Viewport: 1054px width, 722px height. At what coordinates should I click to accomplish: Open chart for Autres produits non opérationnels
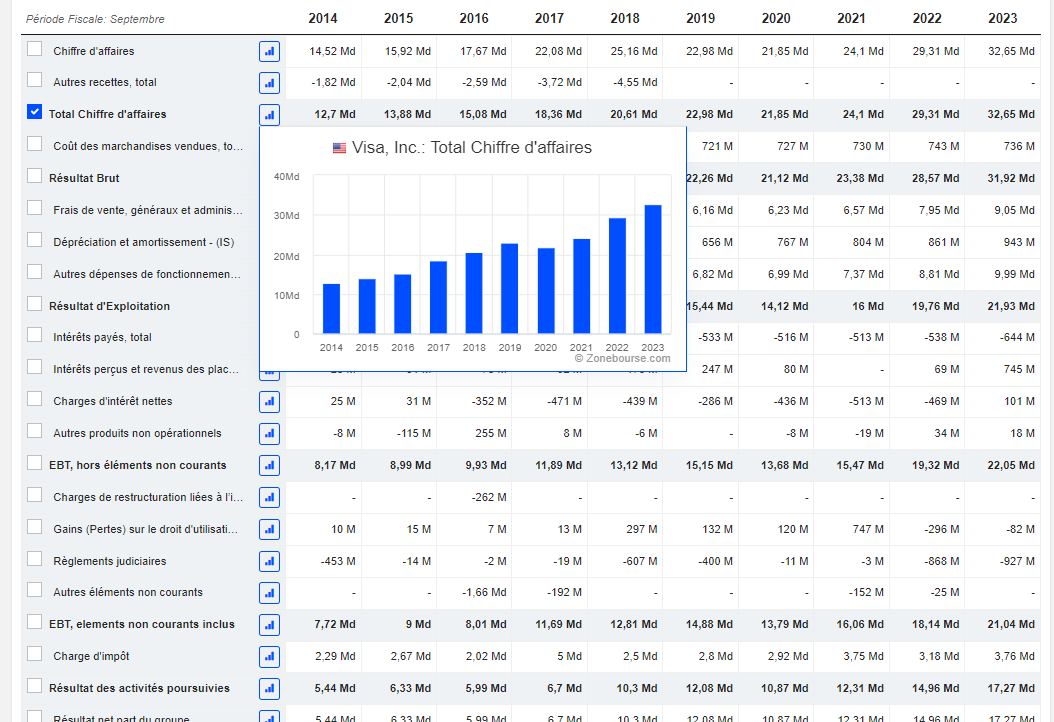269,434
